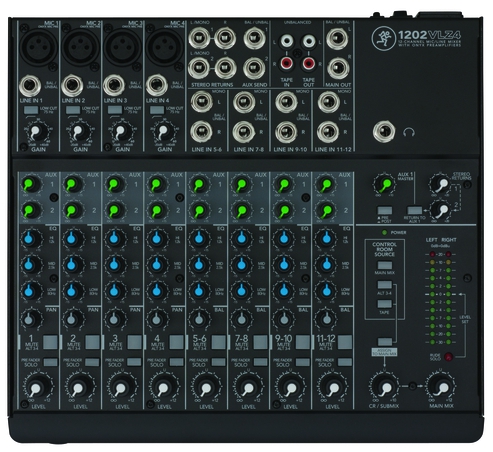Click the channel 3 MID EQ blue knob
The image size is (493, 452).
coord(115,264)
